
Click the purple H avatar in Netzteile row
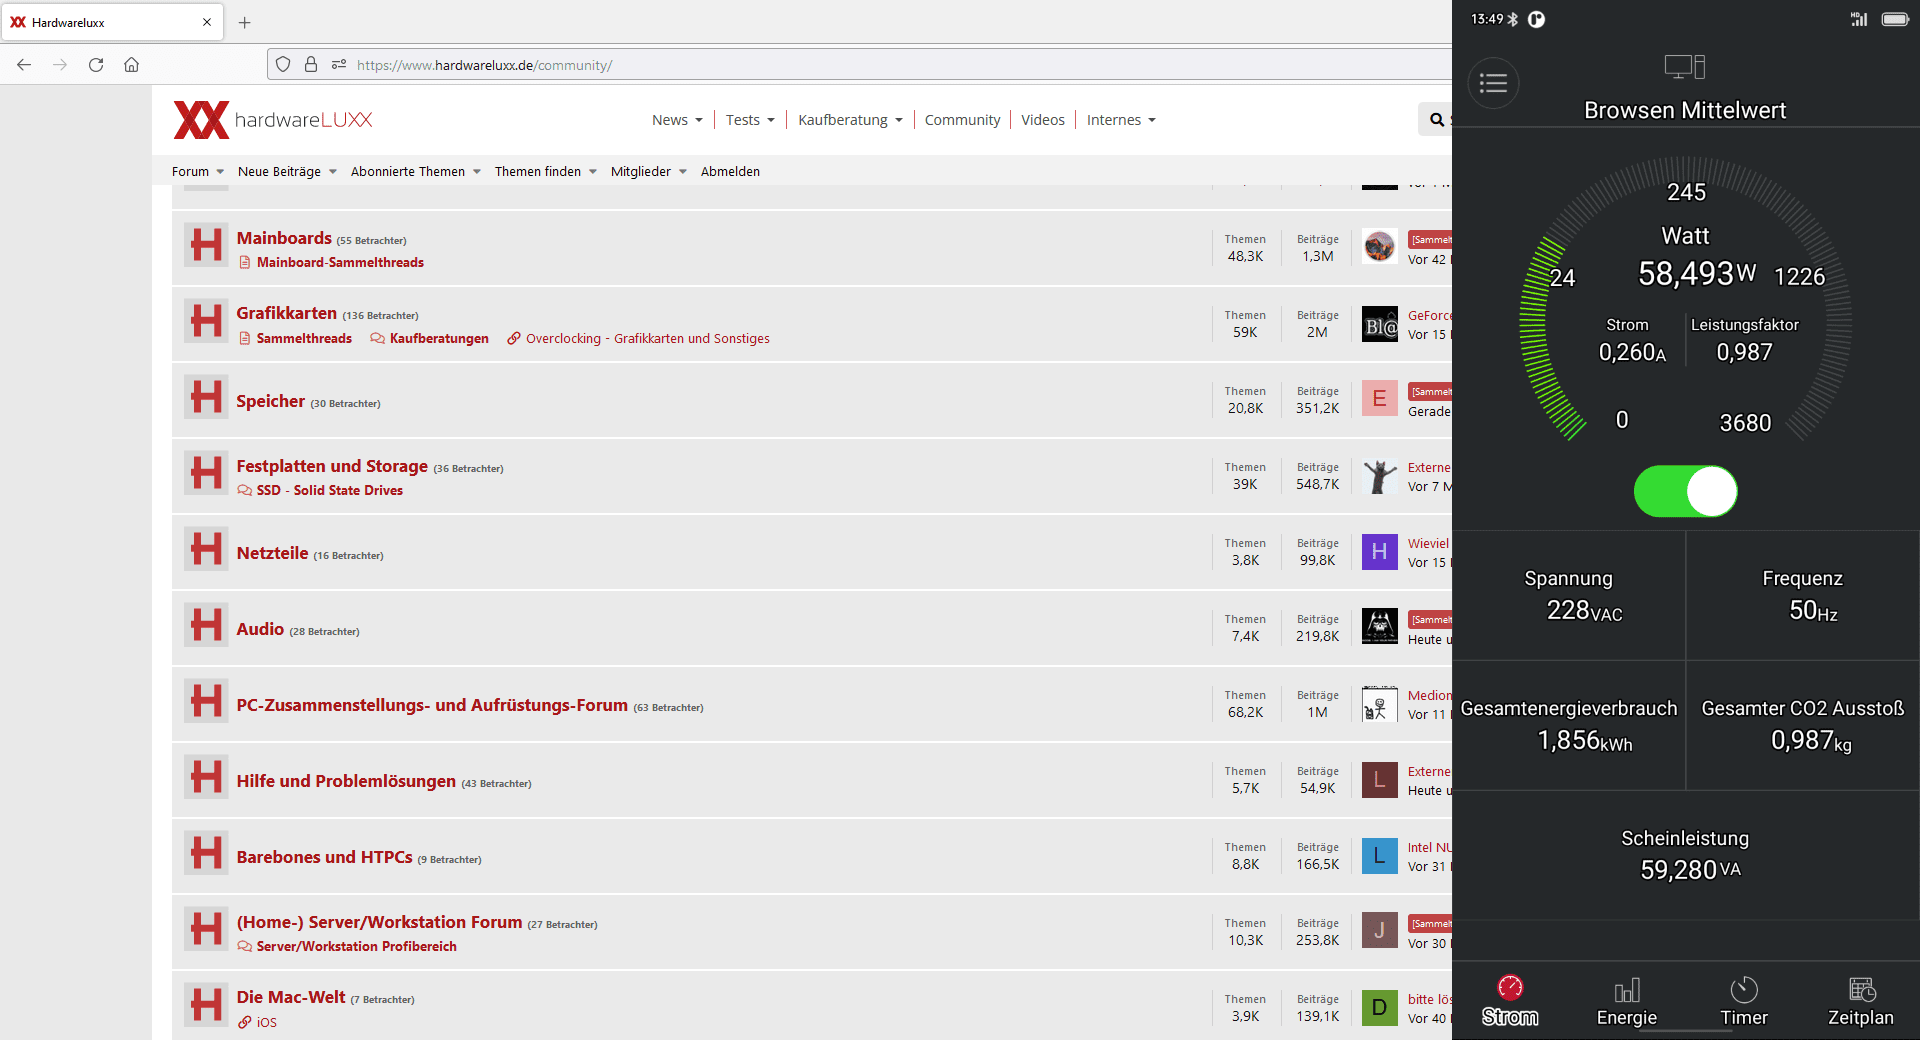(1380, 551)
